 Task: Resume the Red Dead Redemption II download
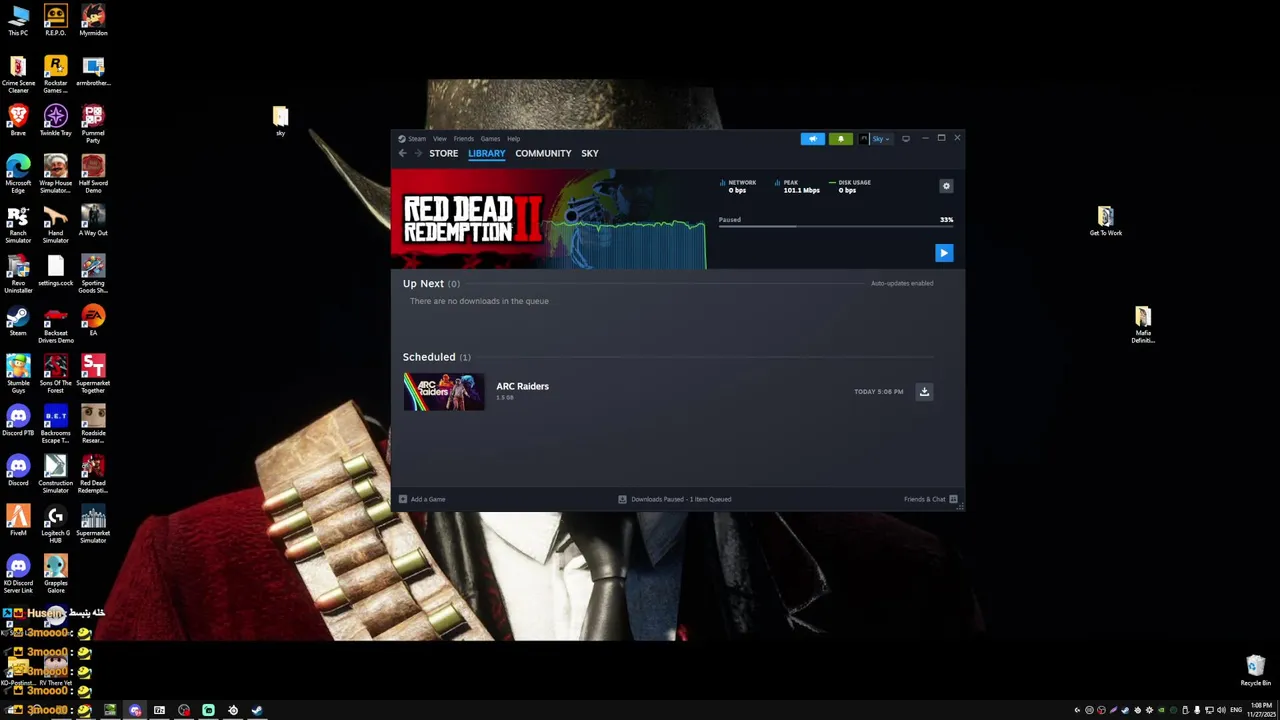pos(944,253)
